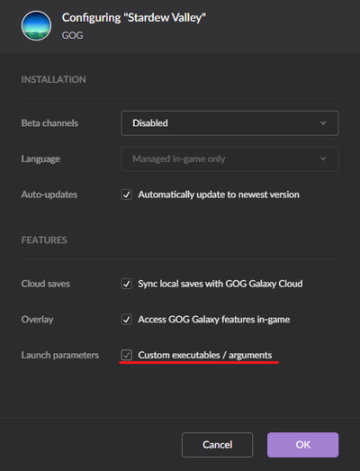
Task: Click the Language dropdown chevron arrow
Action: click(323, 159)
